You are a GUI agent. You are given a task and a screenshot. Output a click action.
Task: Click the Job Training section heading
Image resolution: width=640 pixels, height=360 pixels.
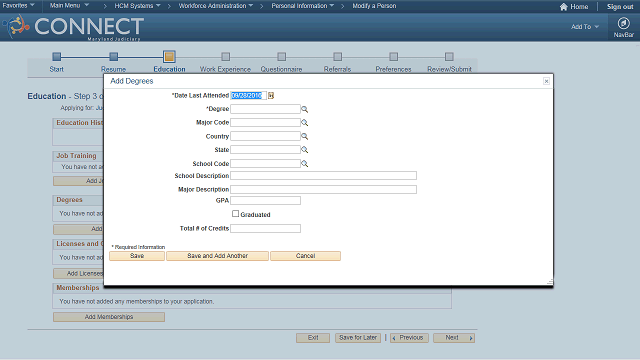[76, 156]
